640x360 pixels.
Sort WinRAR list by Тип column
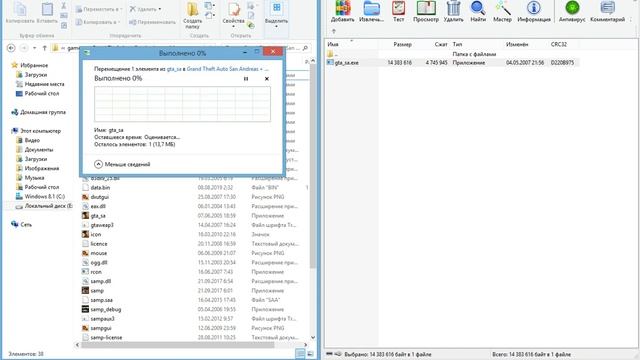[x=457, y=44]
